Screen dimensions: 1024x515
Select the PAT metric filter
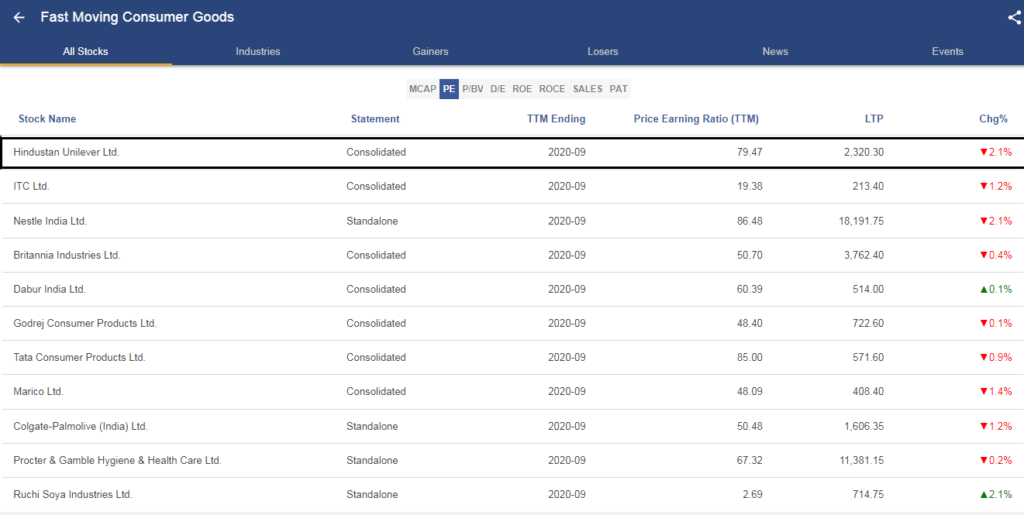618,89
